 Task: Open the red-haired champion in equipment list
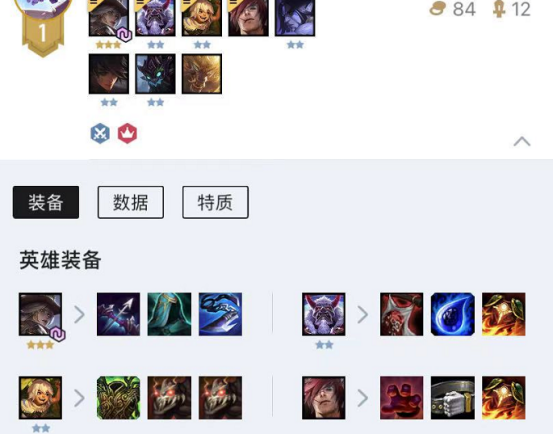[324, 398]
